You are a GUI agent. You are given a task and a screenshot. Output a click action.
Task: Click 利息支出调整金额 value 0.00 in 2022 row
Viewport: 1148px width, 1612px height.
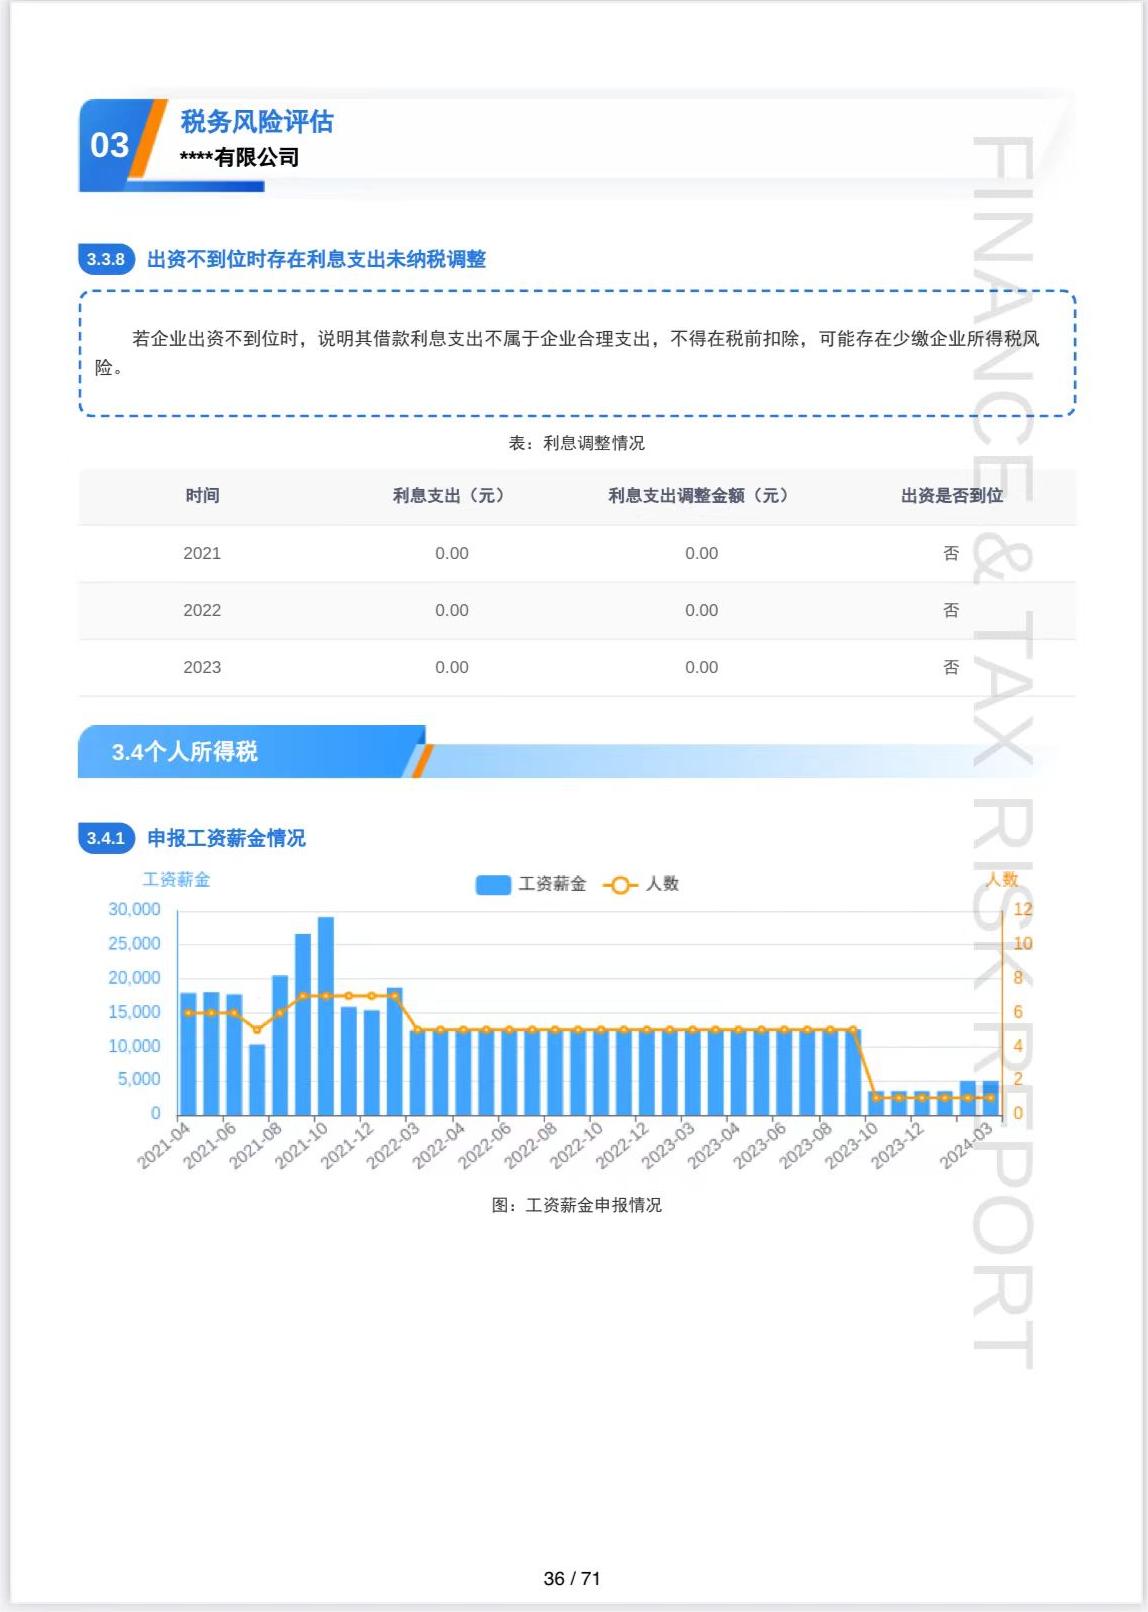click(x=702, y=611)
